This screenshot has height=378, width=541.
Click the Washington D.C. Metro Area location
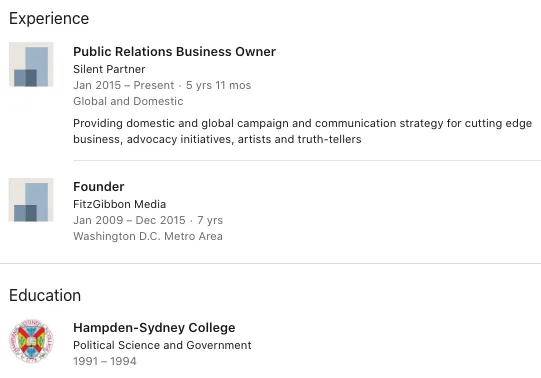[148, 236]
